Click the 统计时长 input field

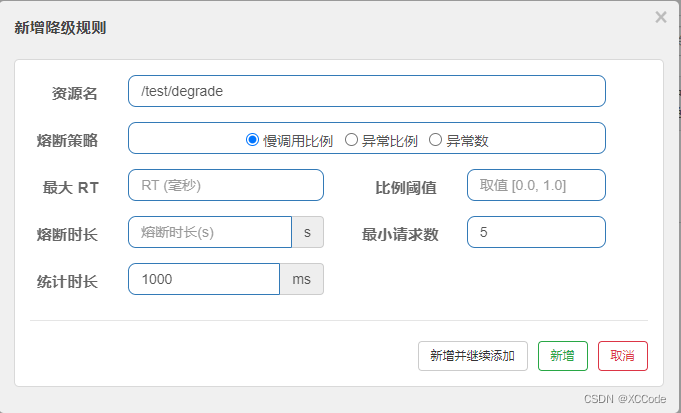coord(204,279)
